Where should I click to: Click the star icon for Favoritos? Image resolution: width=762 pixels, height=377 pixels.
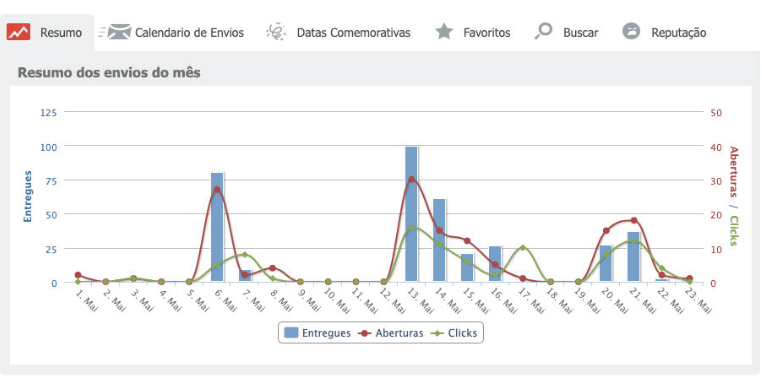coord(444,32)
